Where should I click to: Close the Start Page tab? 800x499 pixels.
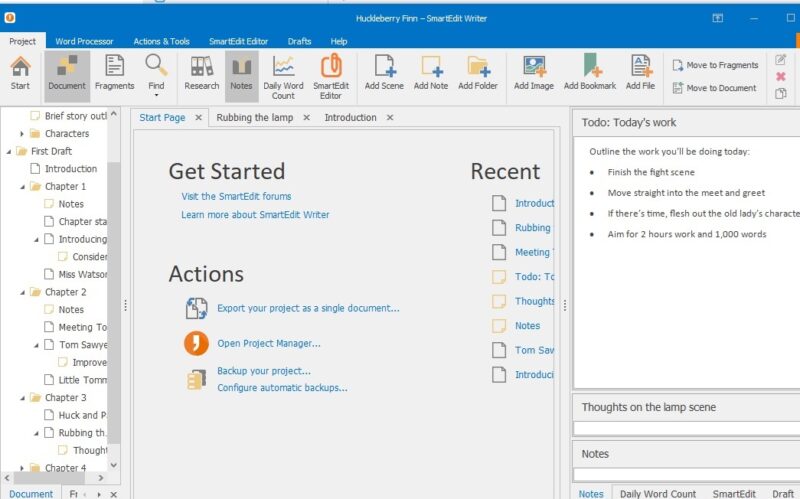(x=198, y=118)
